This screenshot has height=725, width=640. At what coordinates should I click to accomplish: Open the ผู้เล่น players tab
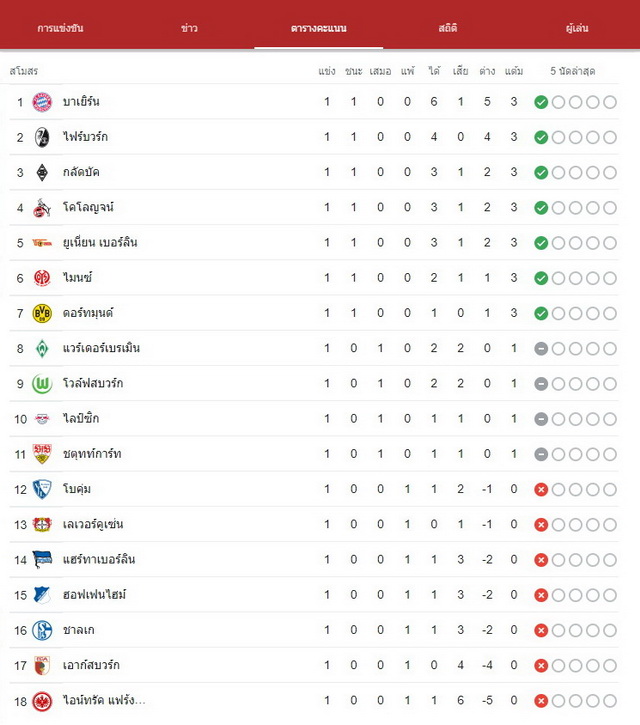point(577,28)
